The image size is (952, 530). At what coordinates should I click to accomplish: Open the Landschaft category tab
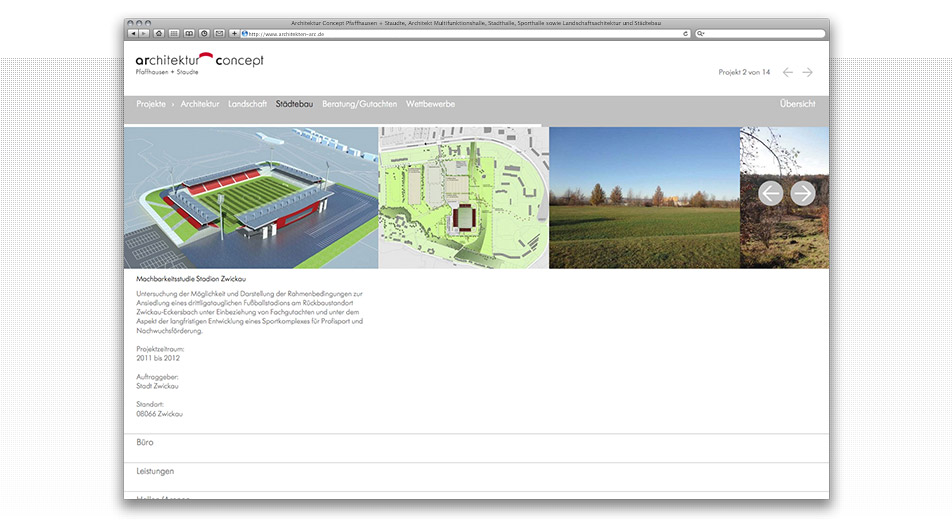(247, 104)
